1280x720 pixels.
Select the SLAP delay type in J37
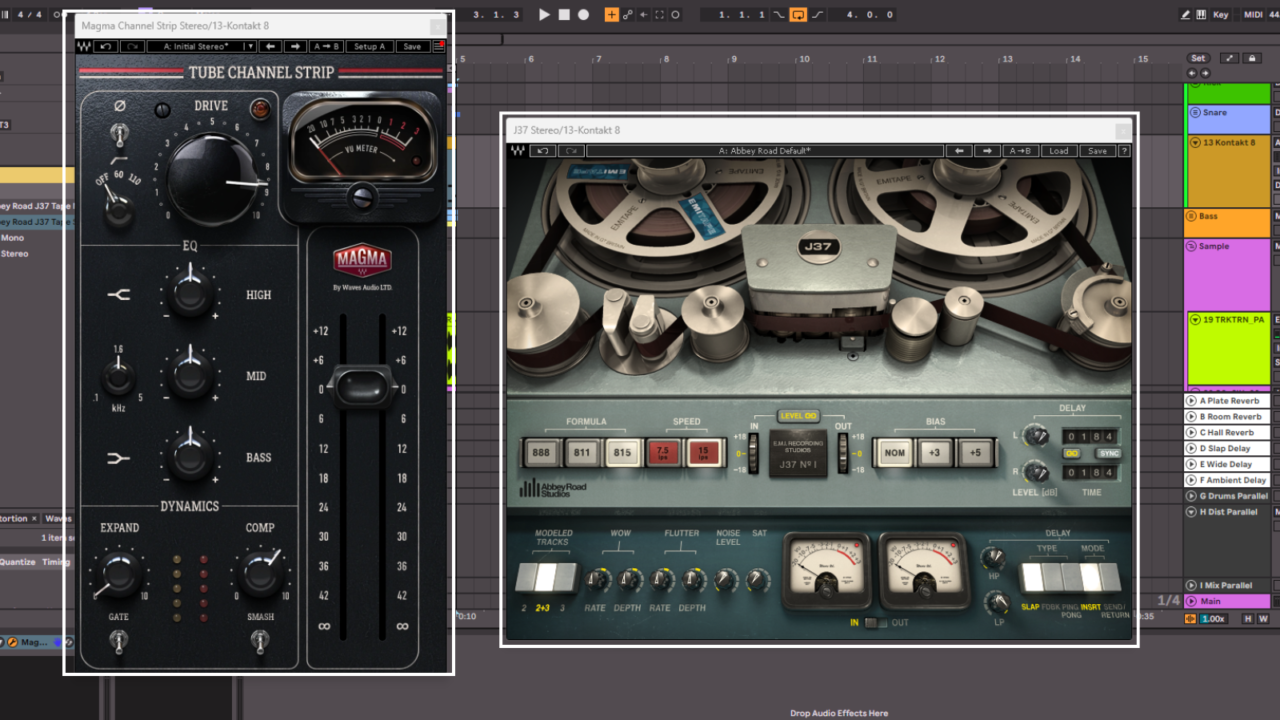tap(1030, 577)
